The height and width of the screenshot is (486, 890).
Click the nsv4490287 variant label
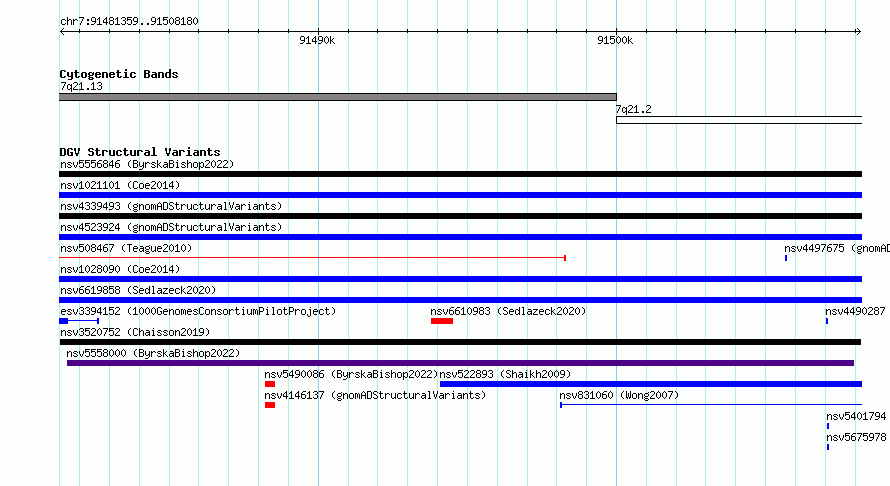pos(855,311)
